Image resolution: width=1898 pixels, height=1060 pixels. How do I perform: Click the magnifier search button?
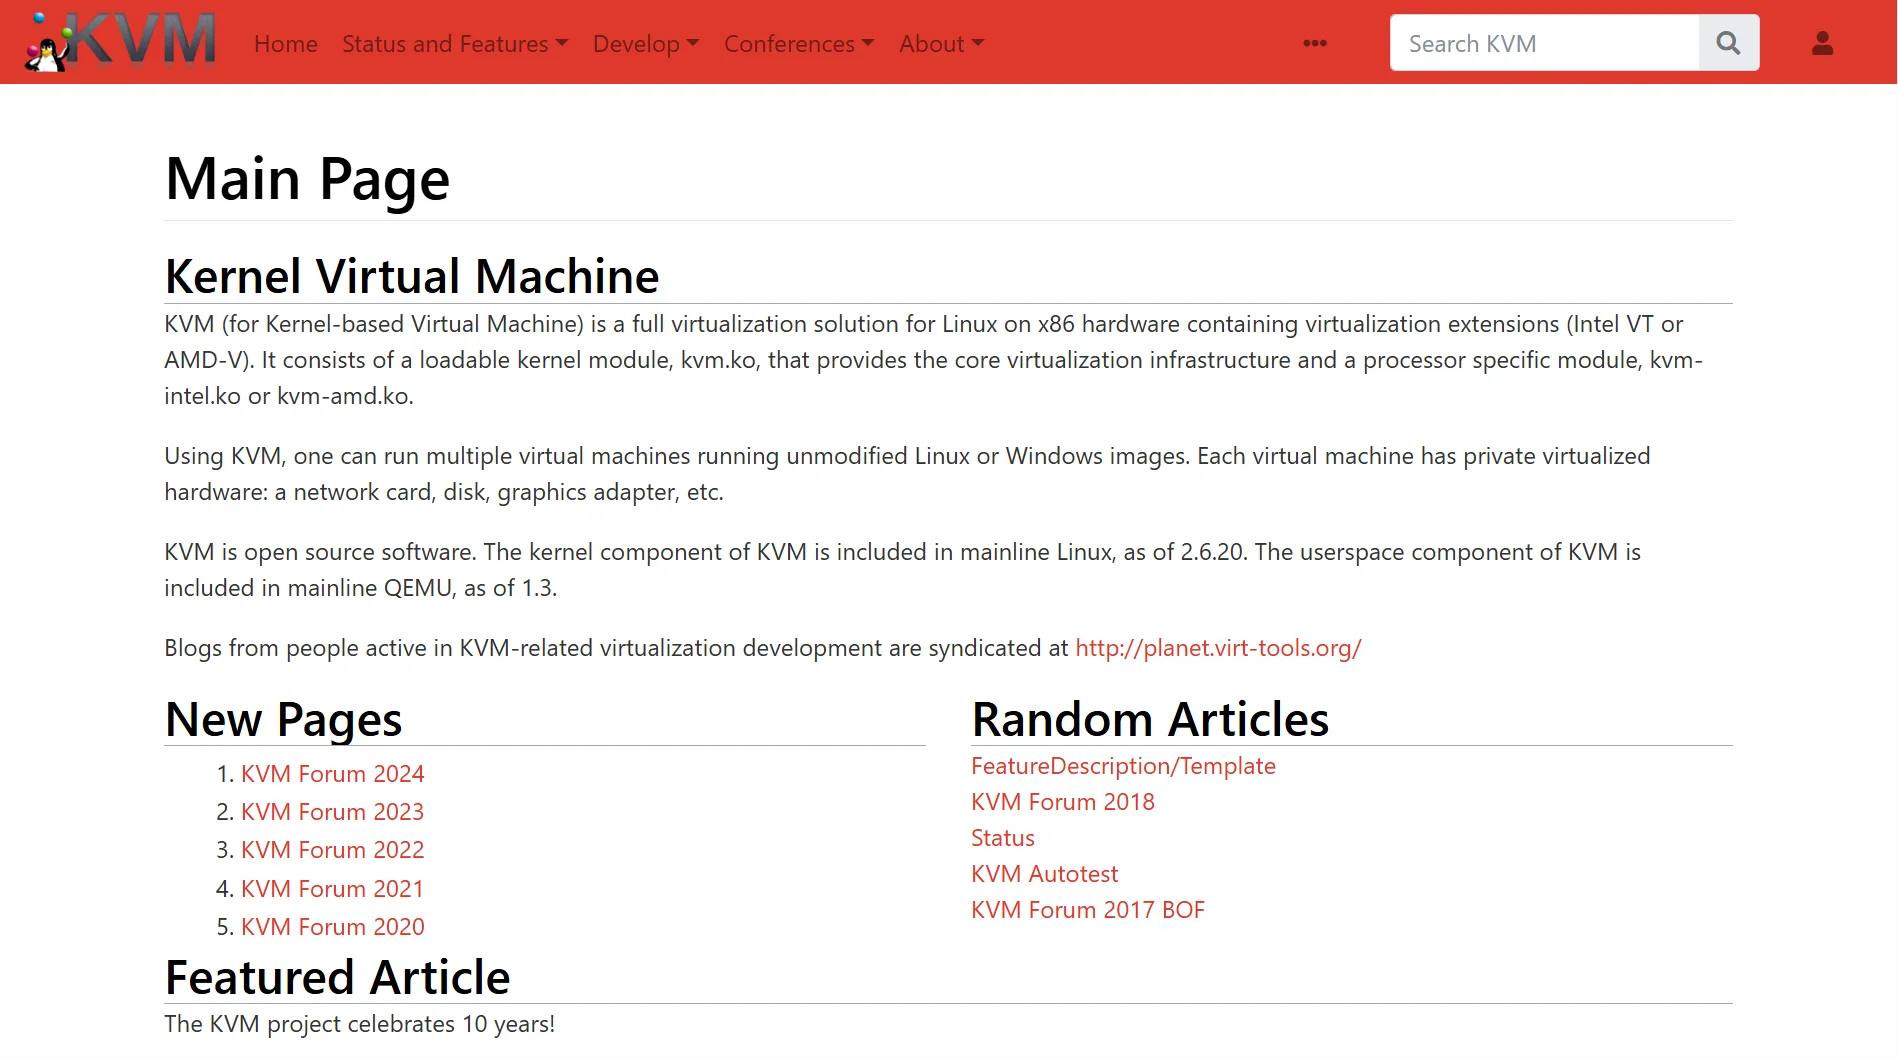pyautogui.click(x=1728, y=43)
